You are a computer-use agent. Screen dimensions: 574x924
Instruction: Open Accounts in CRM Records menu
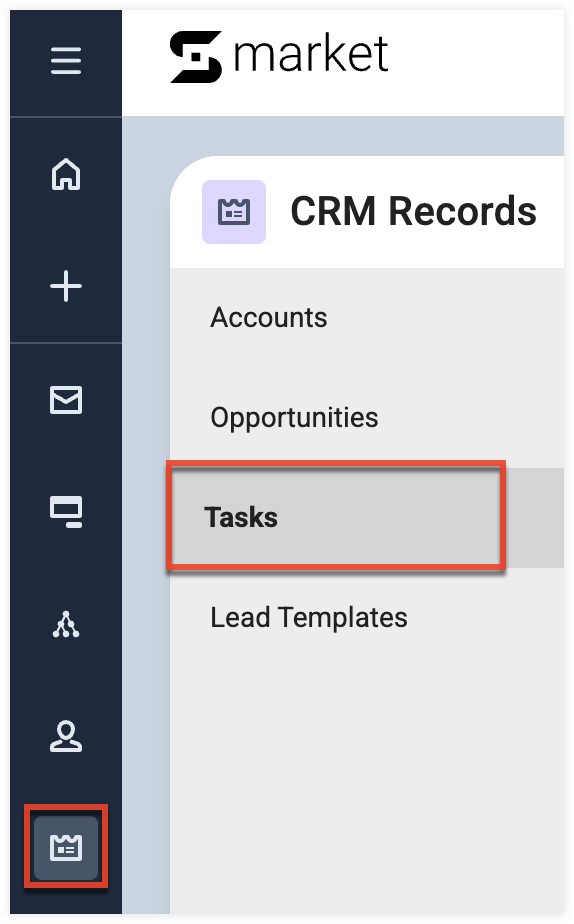[269, 318]
